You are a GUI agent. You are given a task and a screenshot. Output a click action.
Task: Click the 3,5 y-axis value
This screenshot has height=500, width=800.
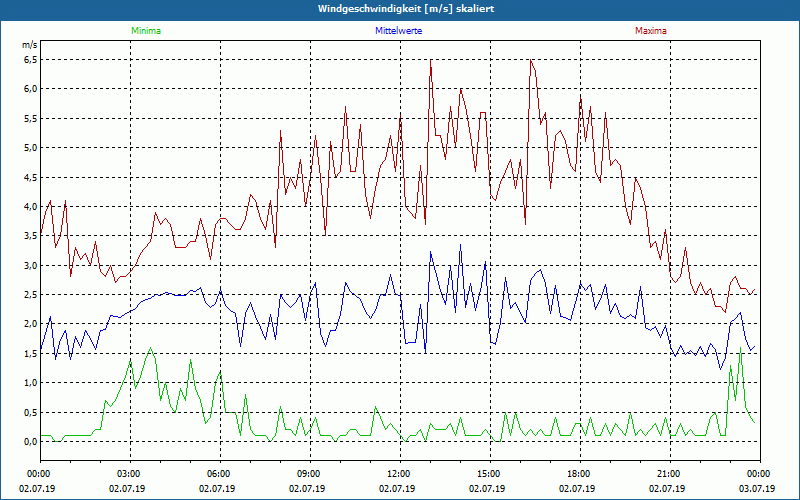click(x=31, y=236)
